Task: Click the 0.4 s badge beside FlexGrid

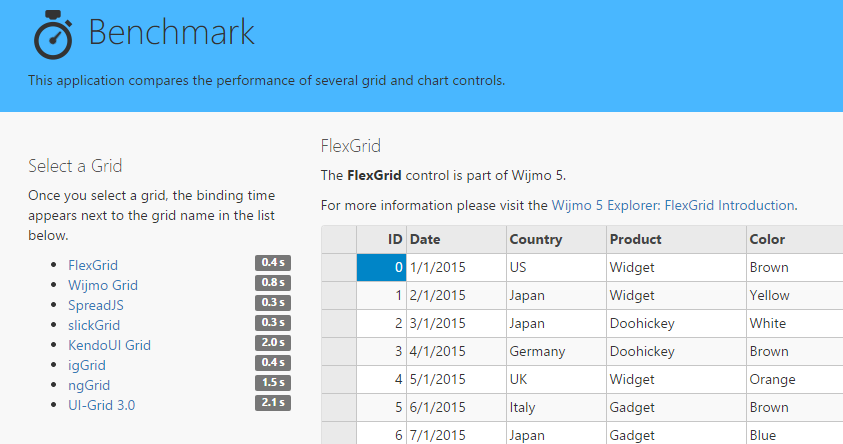Action: pyautogui.click(x=273, y=262)
